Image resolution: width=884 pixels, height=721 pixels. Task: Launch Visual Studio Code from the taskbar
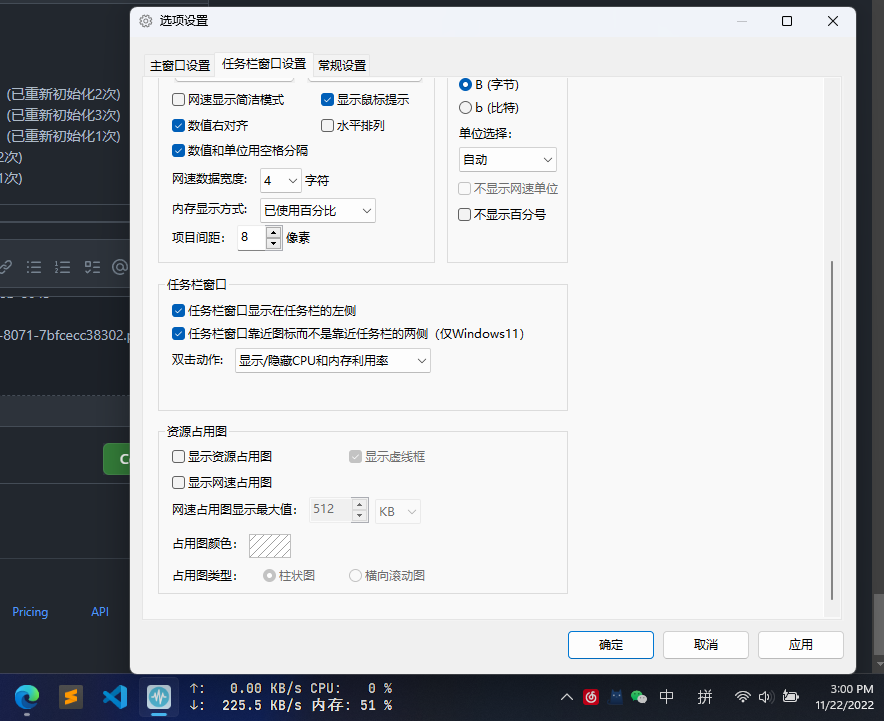click(113, 697)
